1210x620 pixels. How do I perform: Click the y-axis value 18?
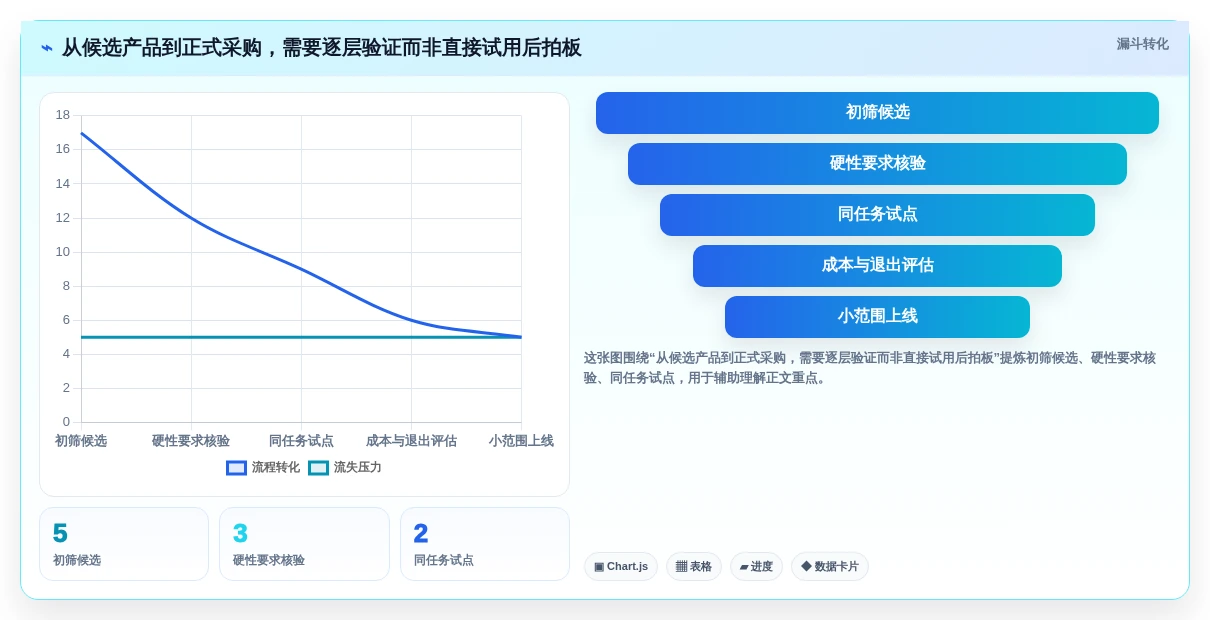coord(63,115)
